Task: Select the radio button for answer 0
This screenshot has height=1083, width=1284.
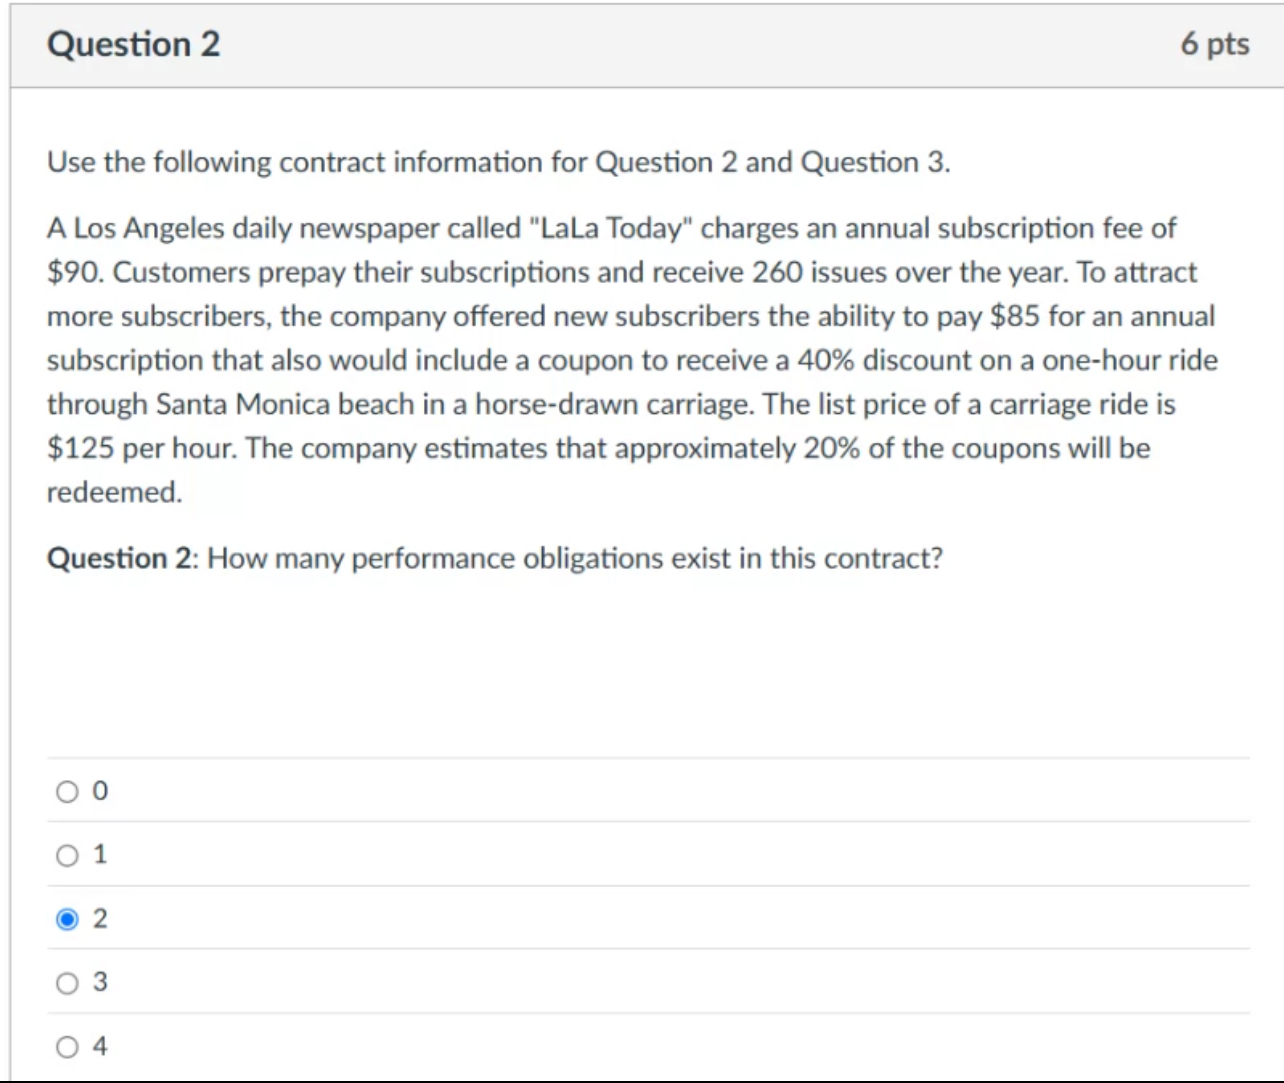Action: [x=66, y=790]
